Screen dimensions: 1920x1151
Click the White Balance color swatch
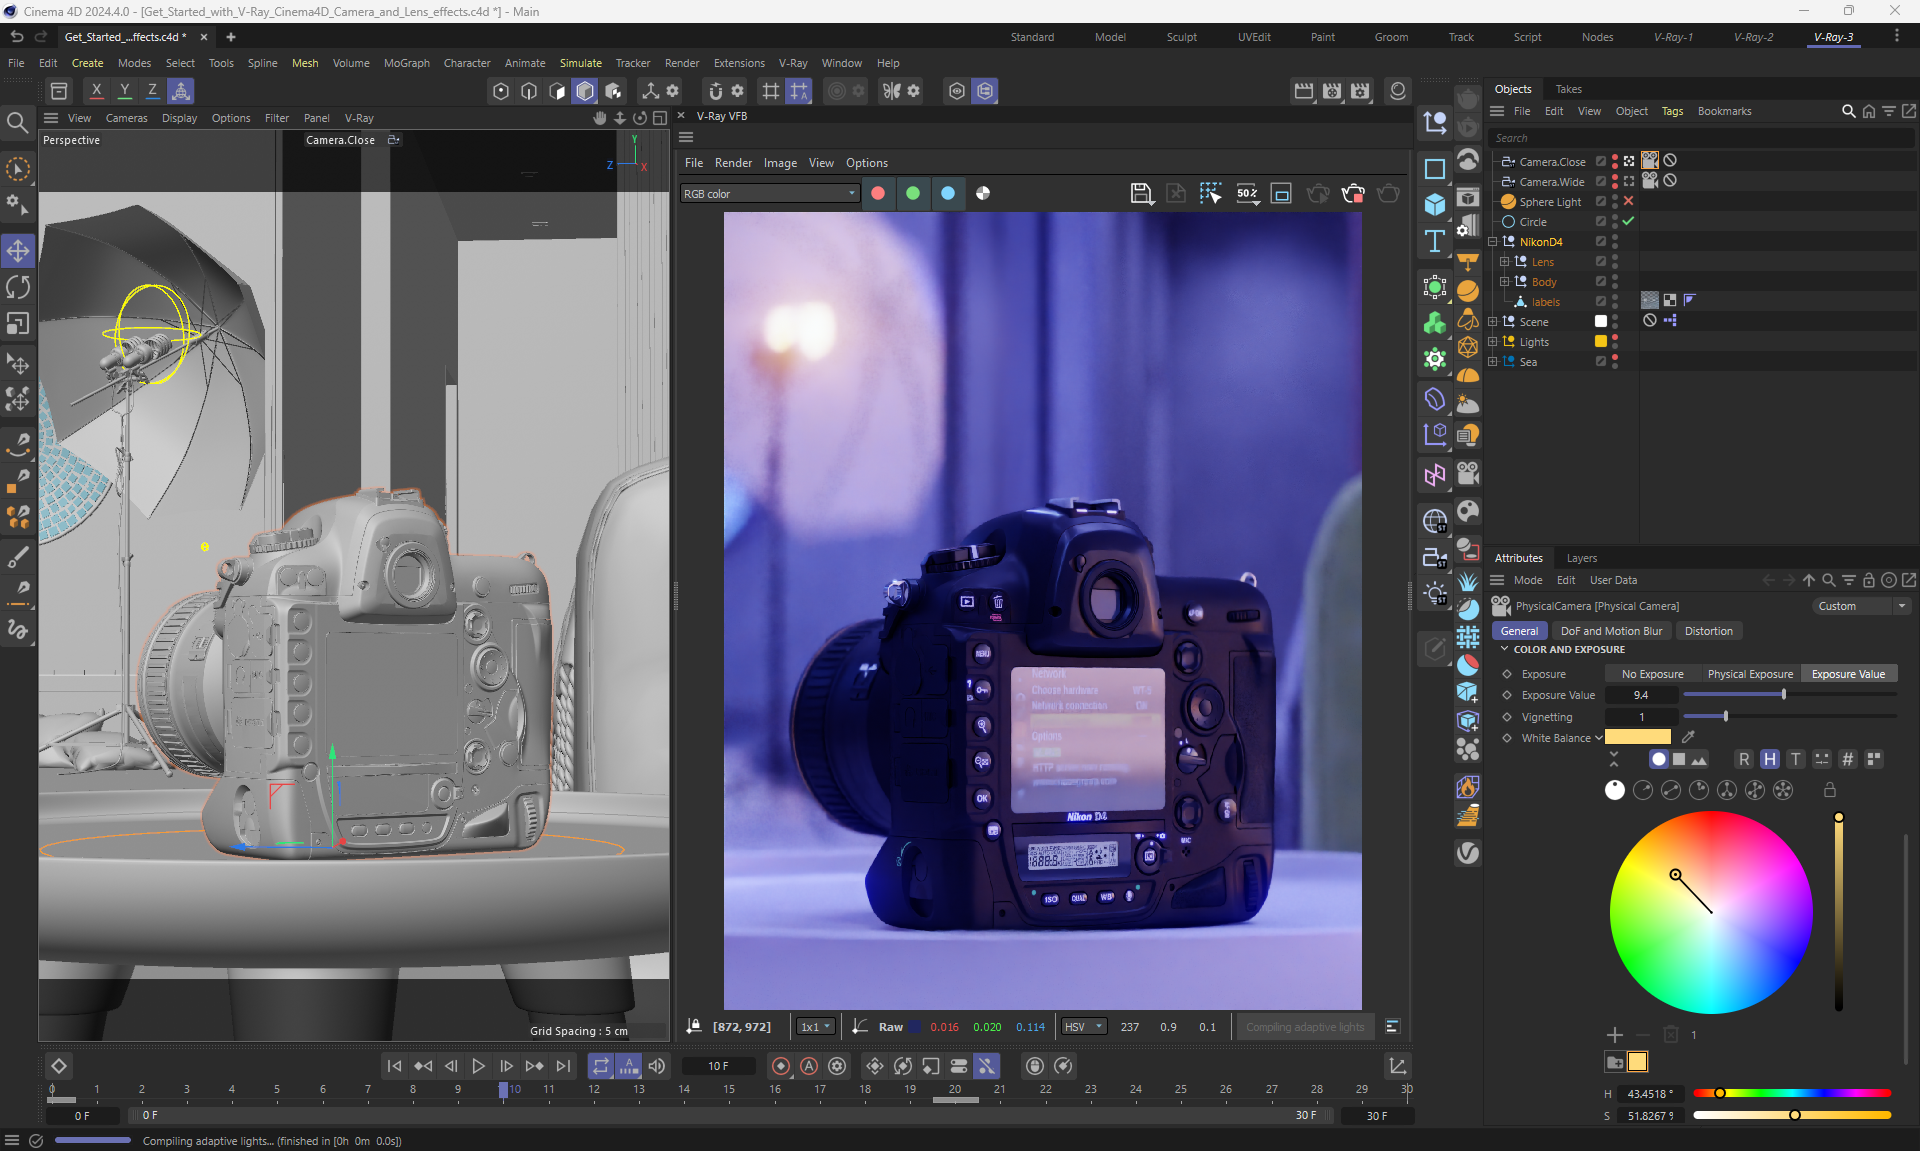point(1637,737)
